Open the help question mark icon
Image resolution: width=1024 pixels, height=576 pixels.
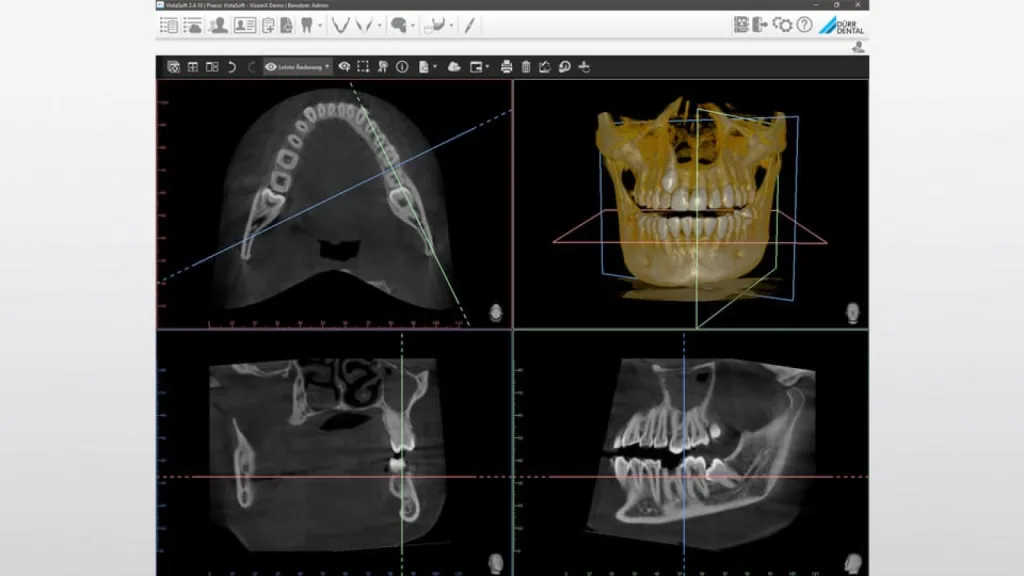tap(804, 25)
